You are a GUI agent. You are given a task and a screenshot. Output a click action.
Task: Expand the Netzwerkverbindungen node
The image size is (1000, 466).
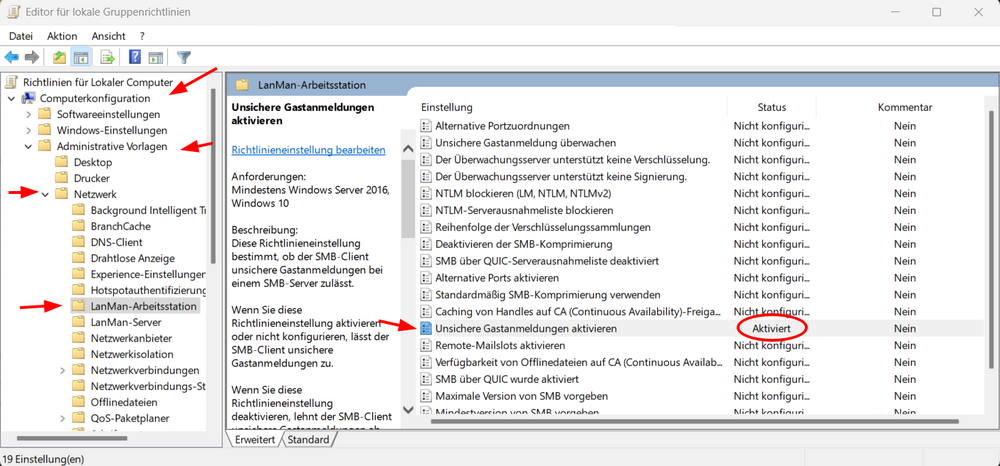pos(62,370)
